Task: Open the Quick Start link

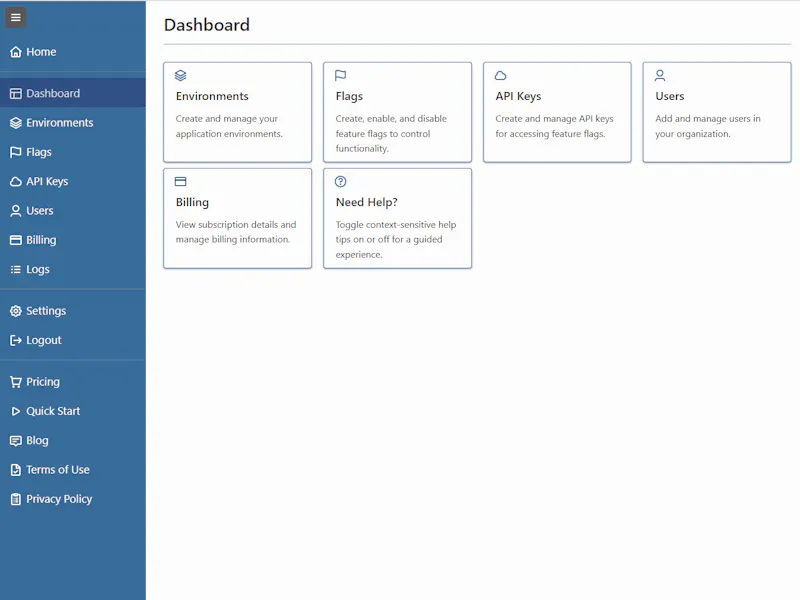Action: click(x=72, y=411)
